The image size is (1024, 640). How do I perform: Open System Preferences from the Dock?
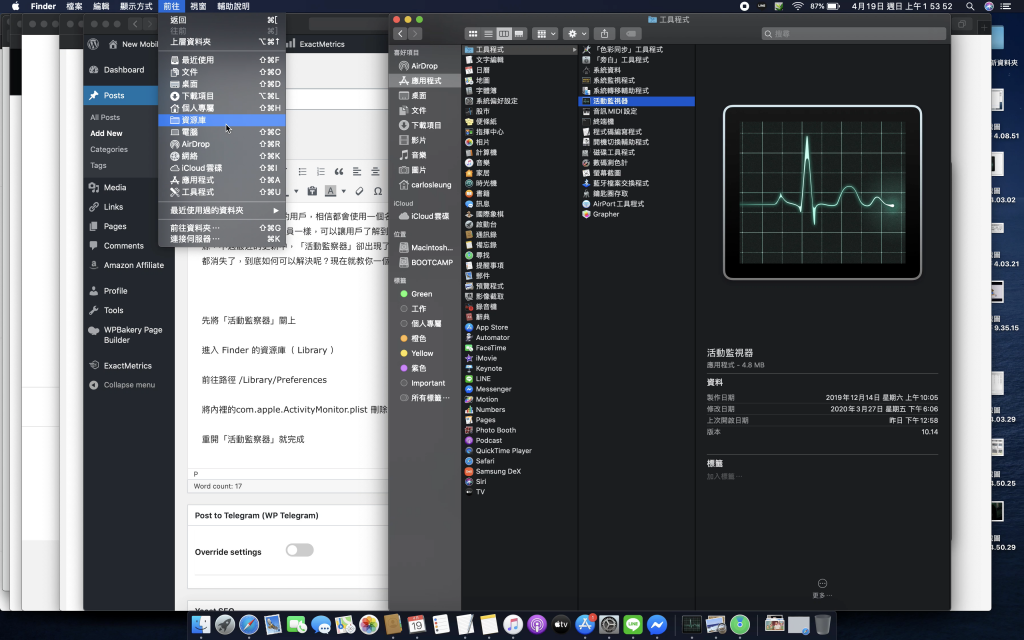(609, 625)
